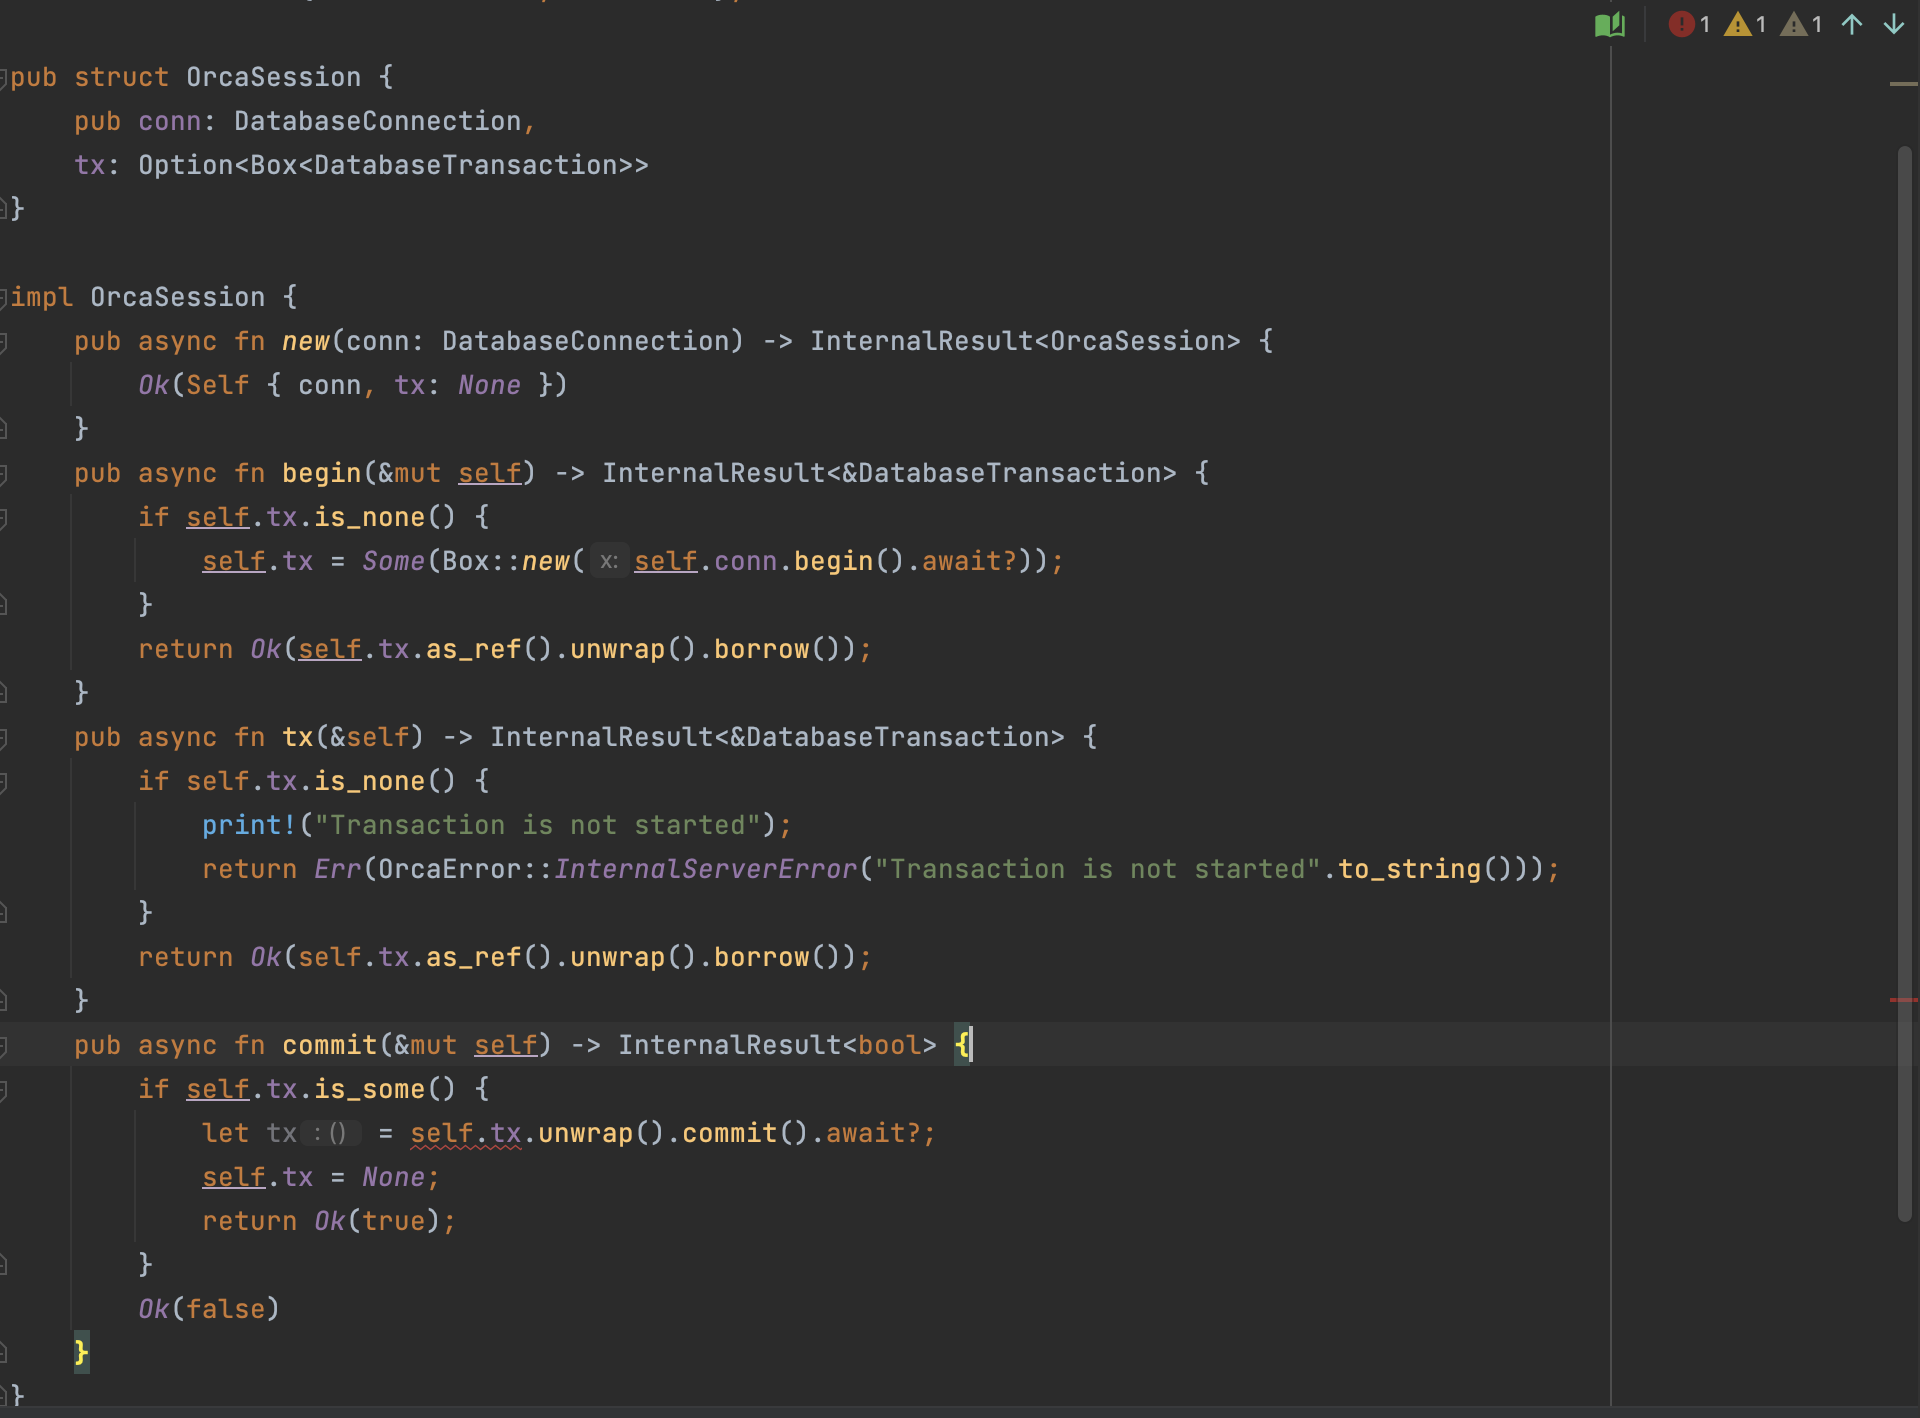Collapse the pub struct OrcaSession block

(4, 77)
